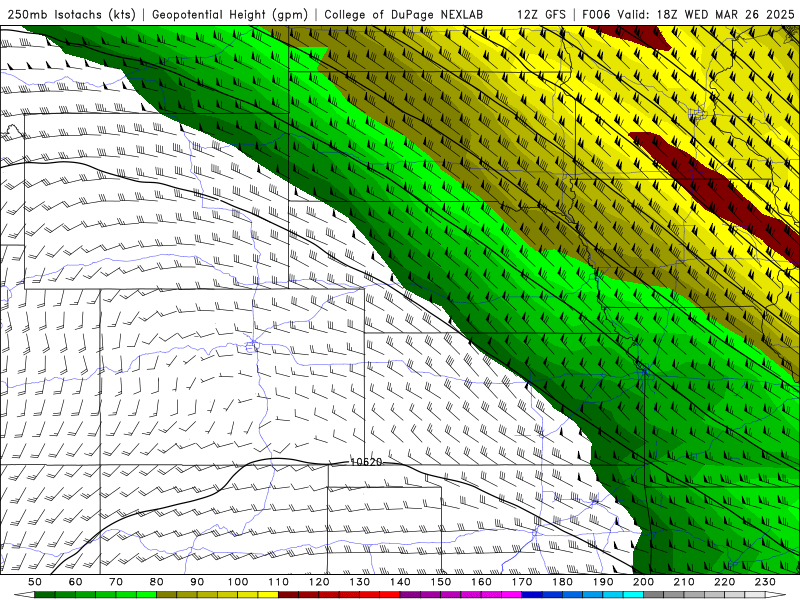Click the "150" scale label
800x600 pixels.
(441, 582)
